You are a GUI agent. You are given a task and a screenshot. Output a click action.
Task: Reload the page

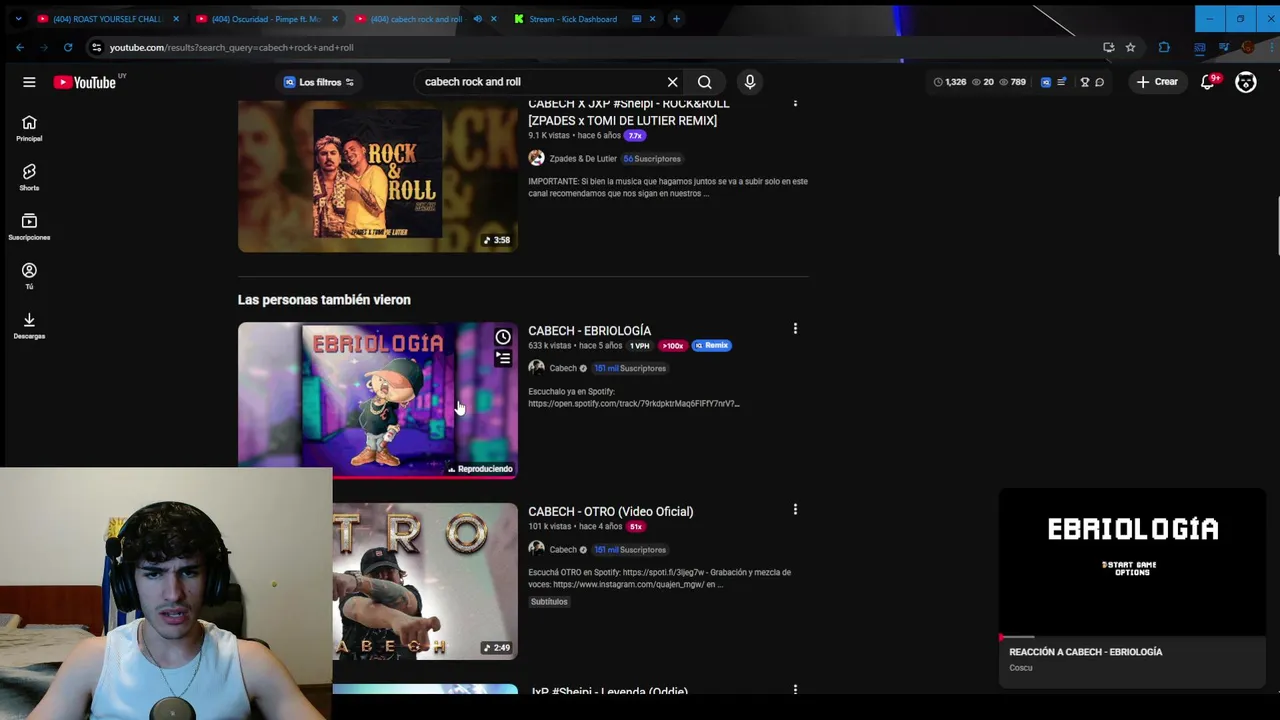pyautogui.click(x=68, y=47)
